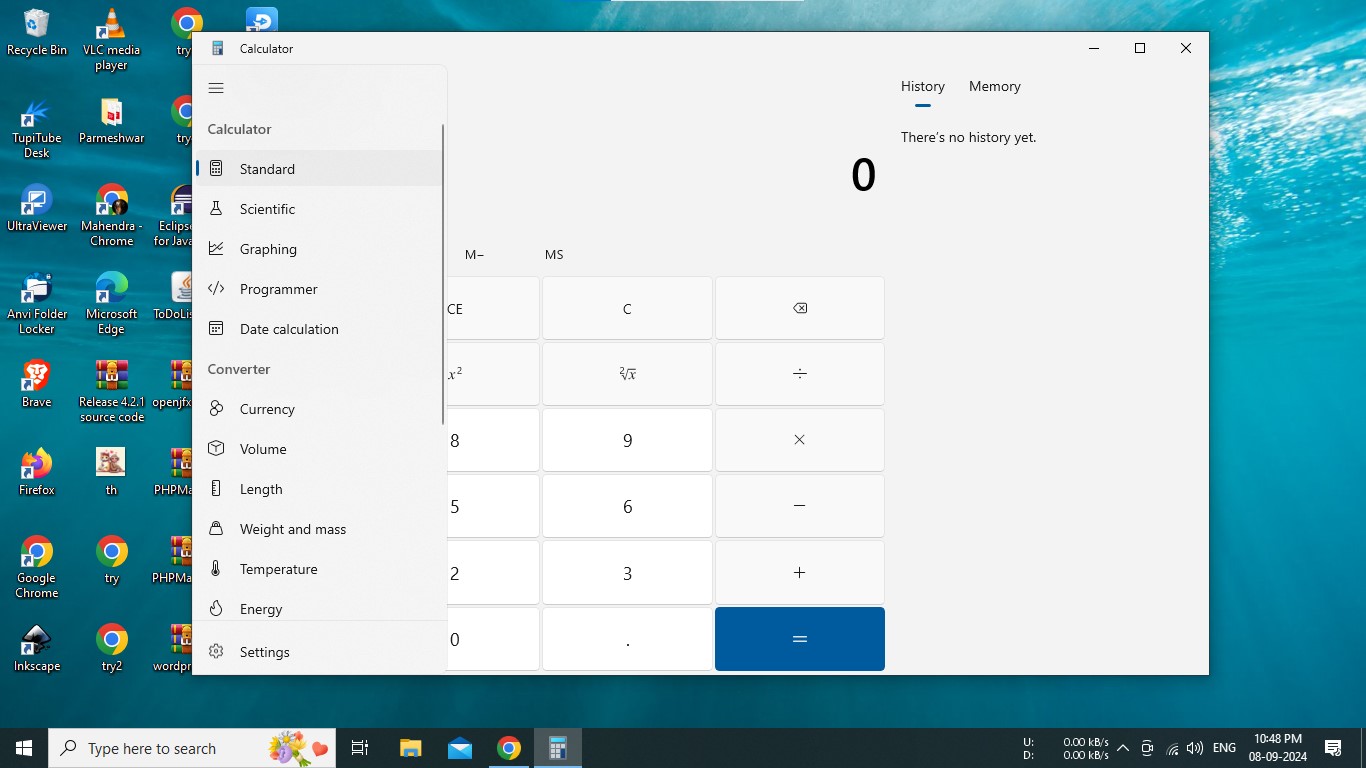Open Calculator Settings
Screen dimensions: 1366x768
pos(319,652)
